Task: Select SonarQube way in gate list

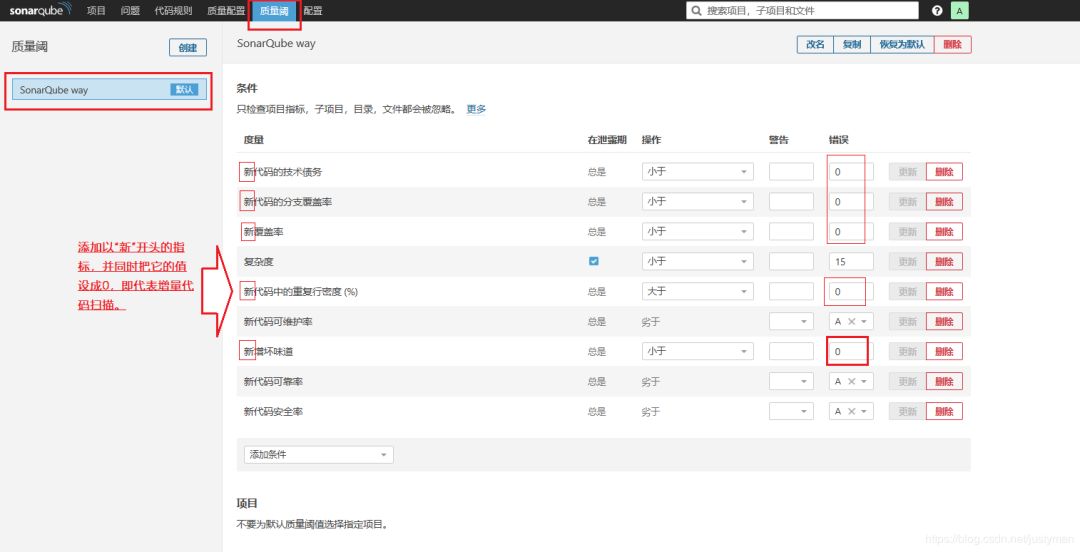Action: (110, 90)
